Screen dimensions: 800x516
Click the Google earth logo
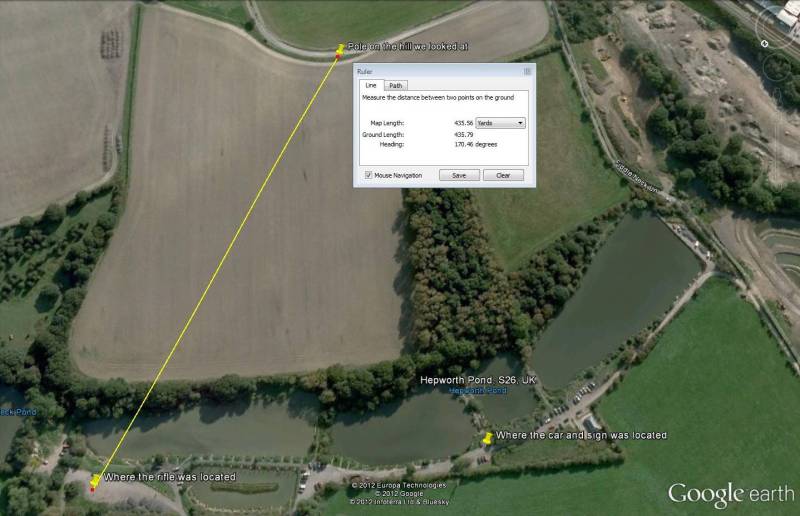pyautogui.click(x=731, y=495)
